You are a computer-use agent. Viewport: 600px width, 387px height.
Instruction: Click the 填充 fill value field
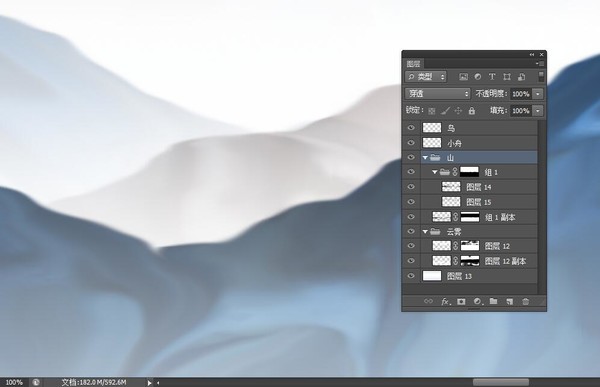(x=521, y=111)
